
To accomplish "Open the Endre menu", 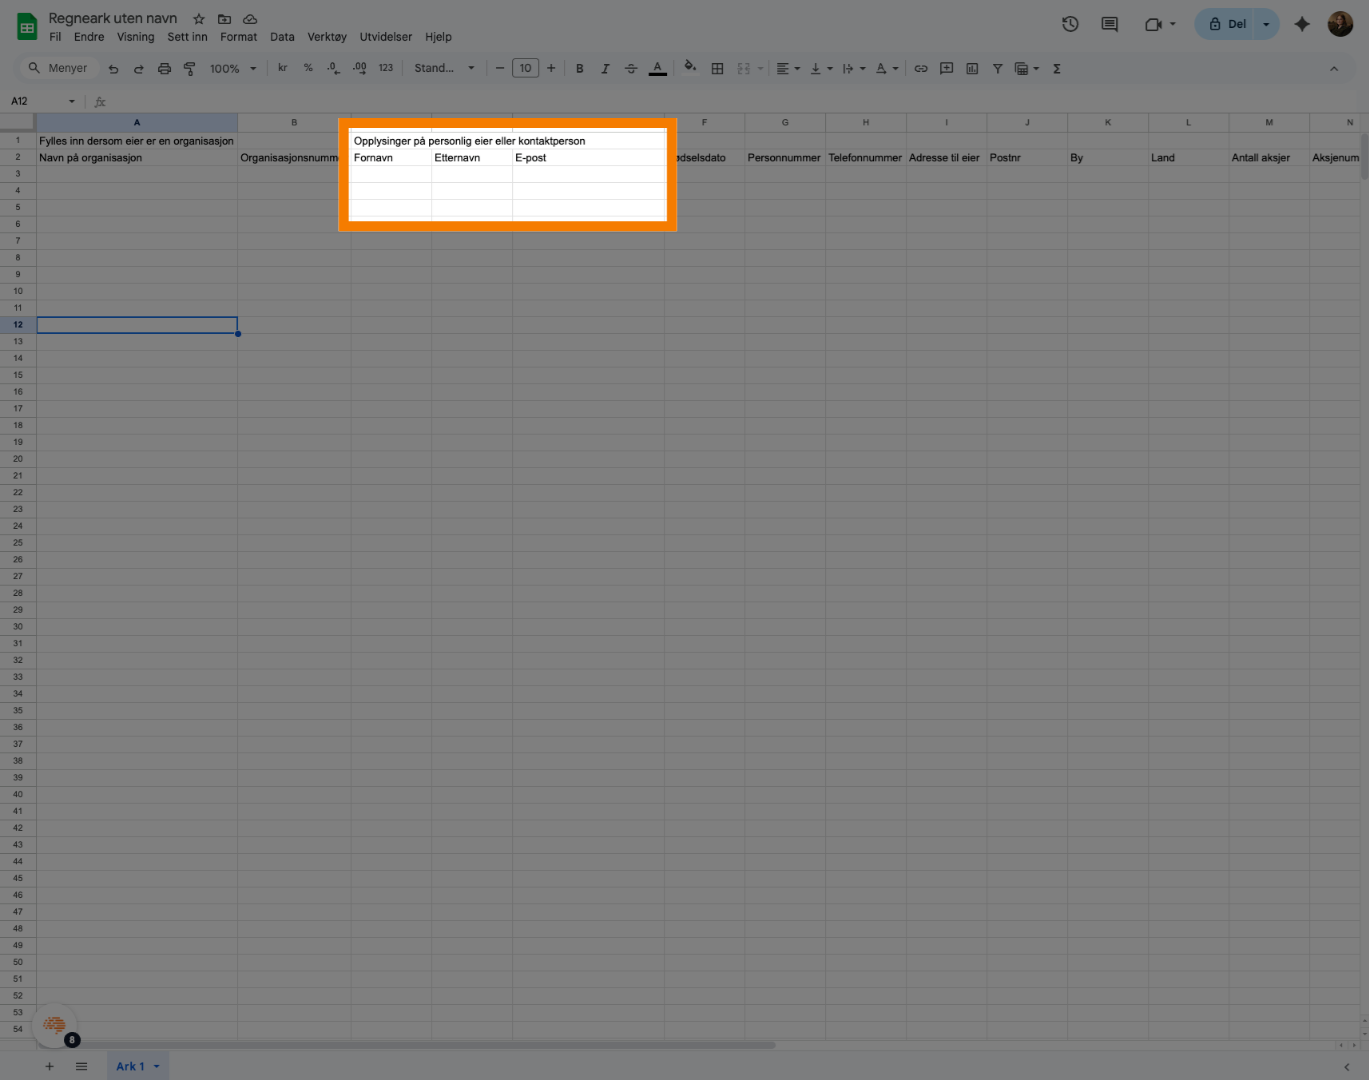I will pos(89,37).
